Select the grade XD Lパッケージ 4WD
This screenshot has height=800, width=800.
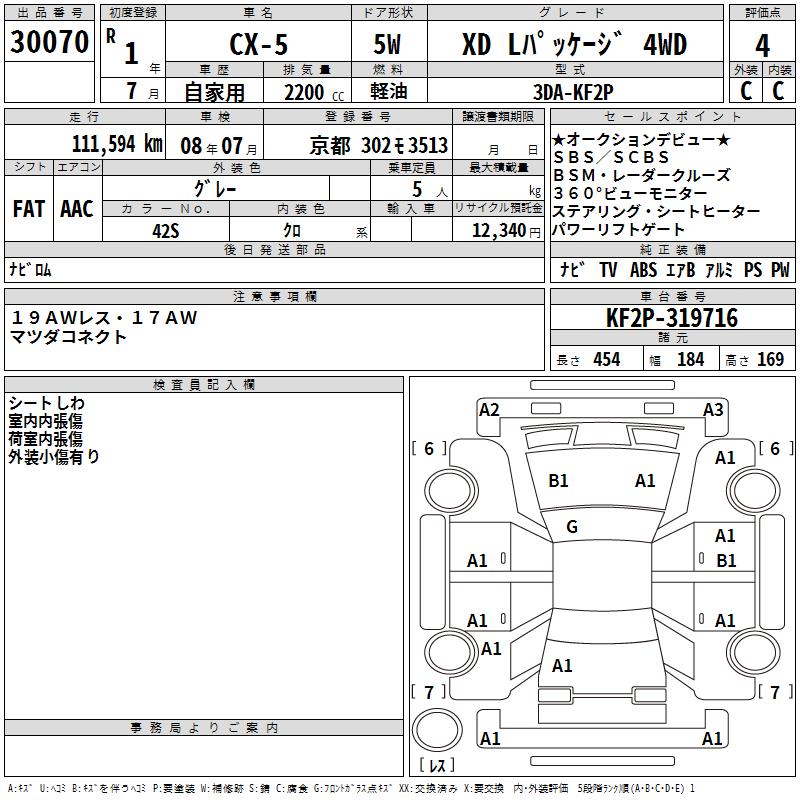(574, 44)
